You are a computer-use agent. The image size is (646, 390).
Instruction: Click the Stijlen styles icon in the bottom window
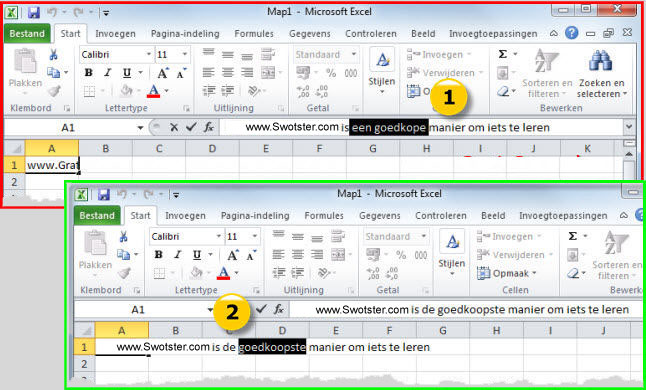tap(452, 242)
